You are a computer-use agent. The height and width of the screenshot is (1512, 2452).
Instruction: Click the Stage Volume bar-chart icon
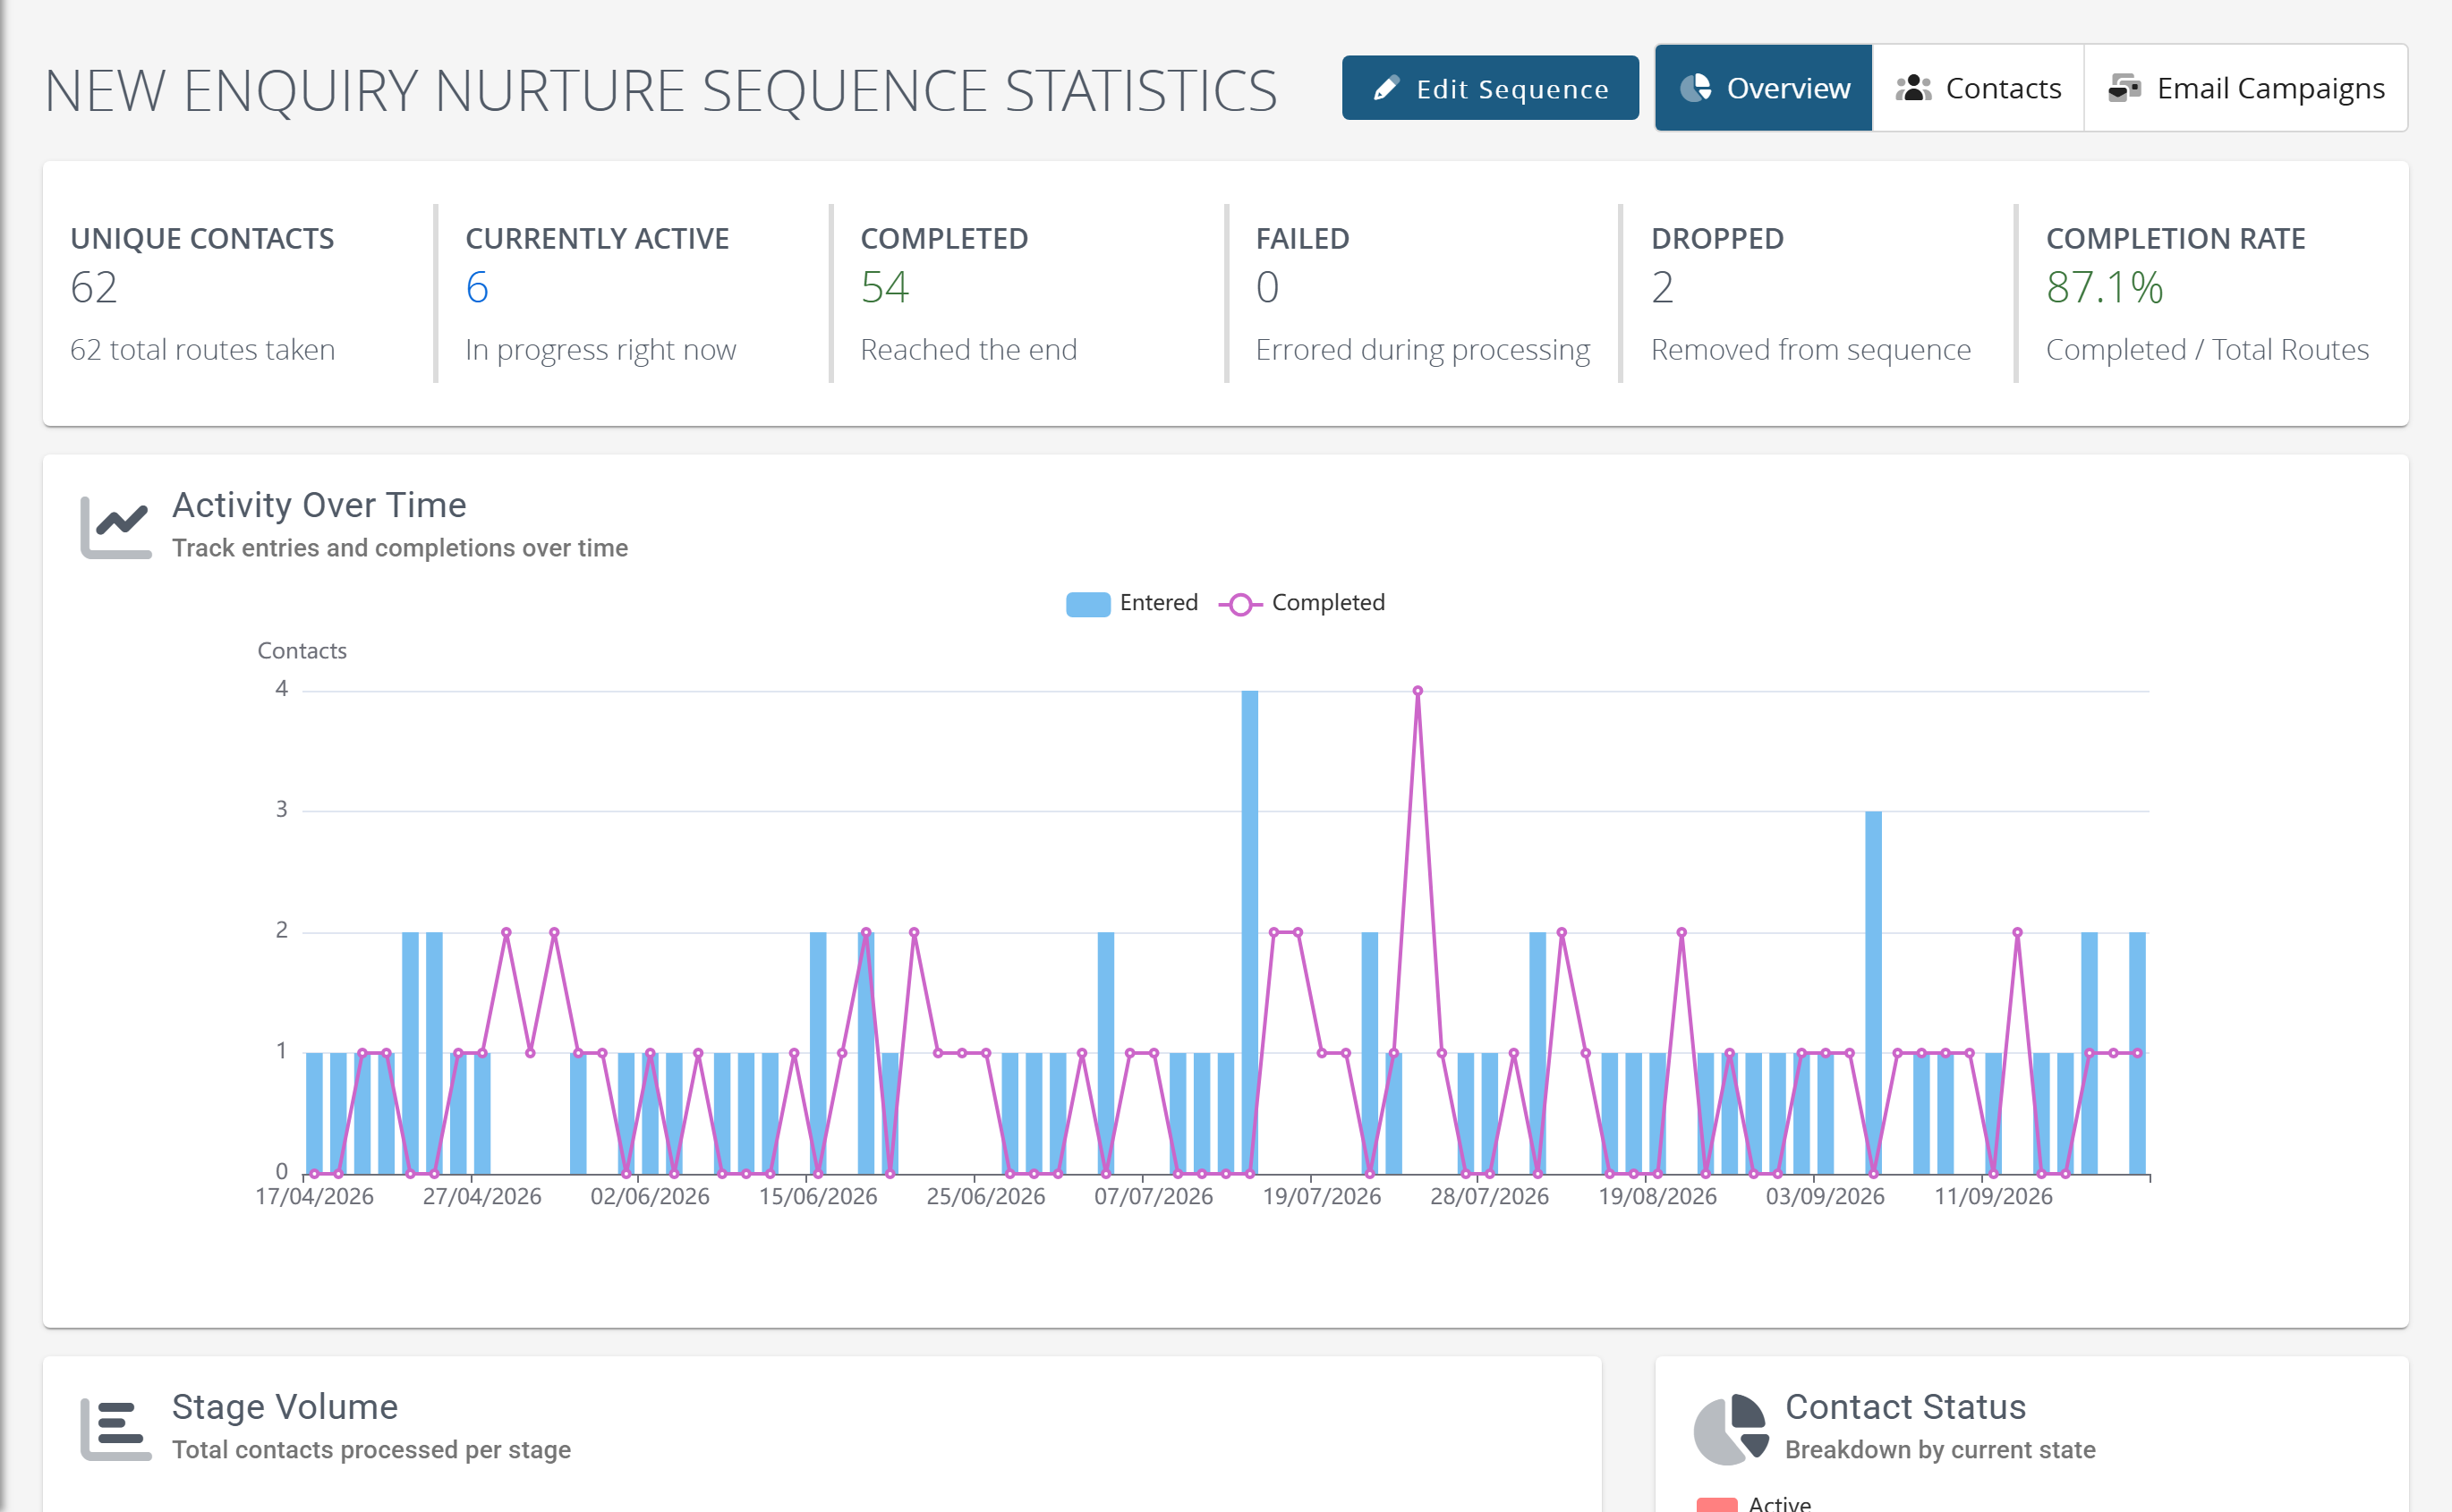click(116, 1429)
